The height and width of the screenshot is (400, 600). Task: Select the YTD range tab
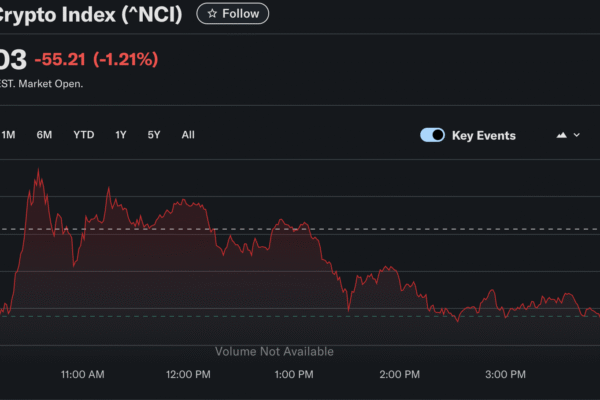pos(84,135)
